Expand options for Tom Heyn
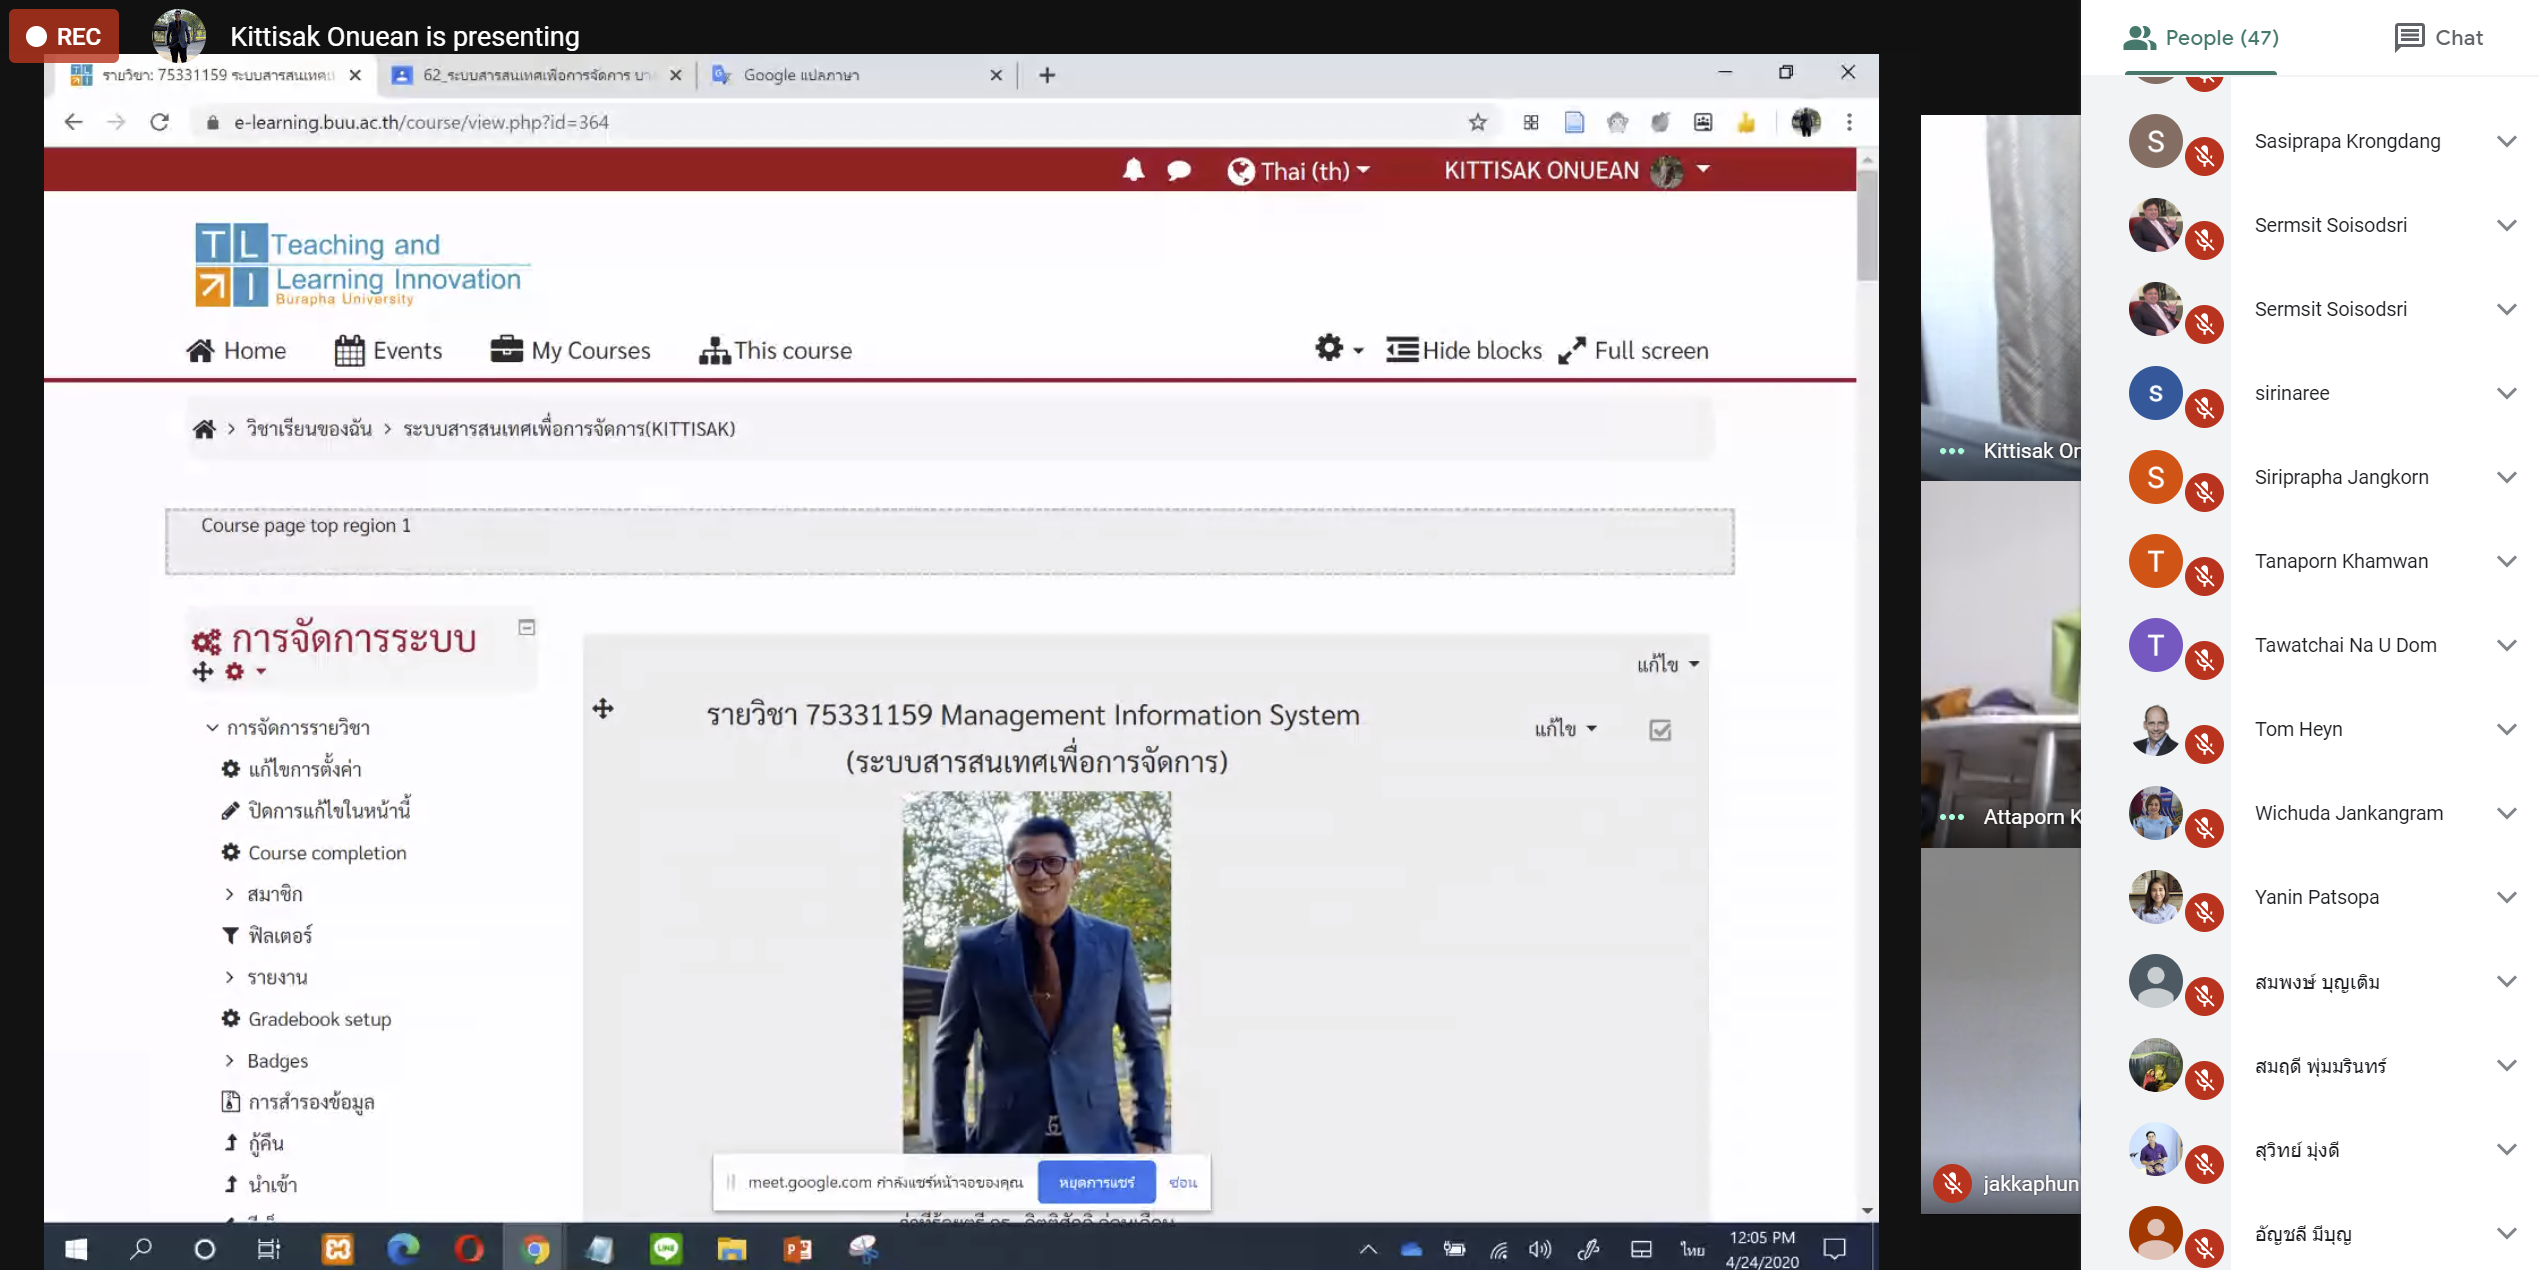2539x1270 pixels. tap(2506, 729)
